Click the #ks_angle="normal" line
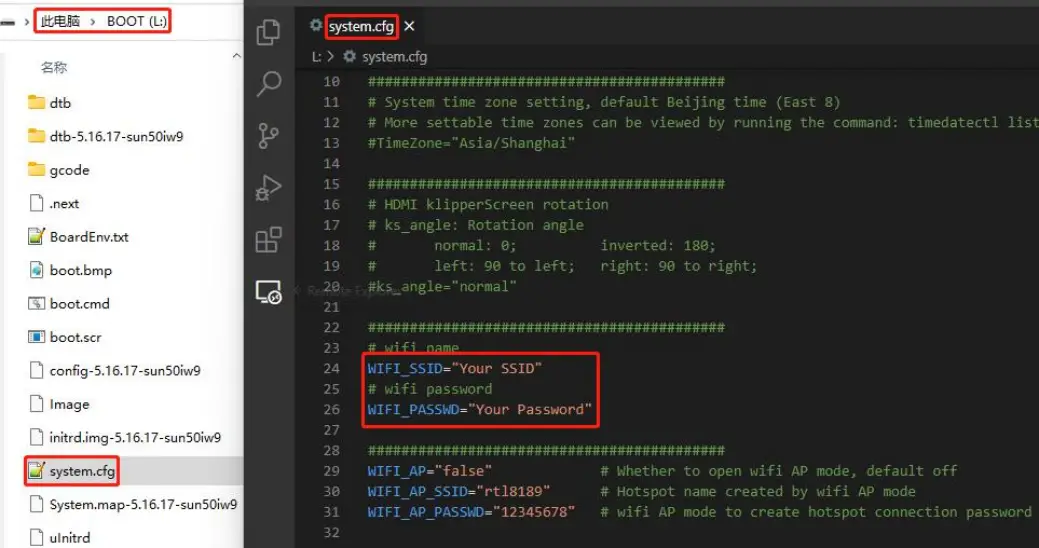The height and width of the screenshot is (548, 1039). coord(442,287)
